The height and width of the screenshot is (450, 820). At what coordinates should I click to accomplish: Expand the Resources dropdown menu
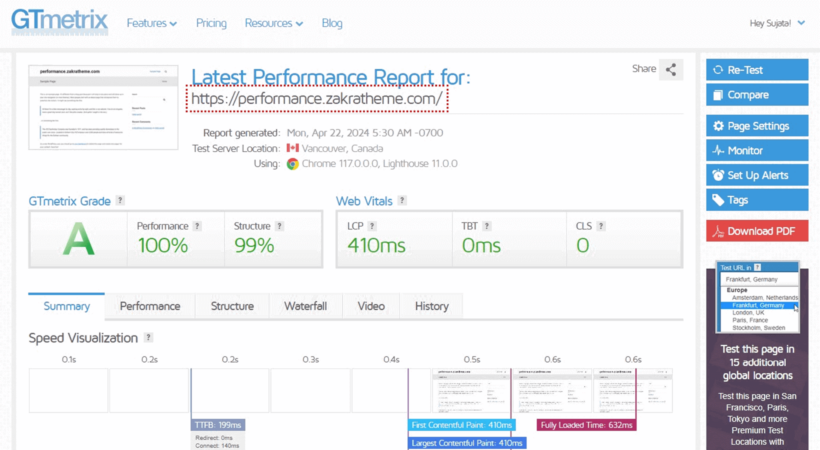(x=274, y=23)
